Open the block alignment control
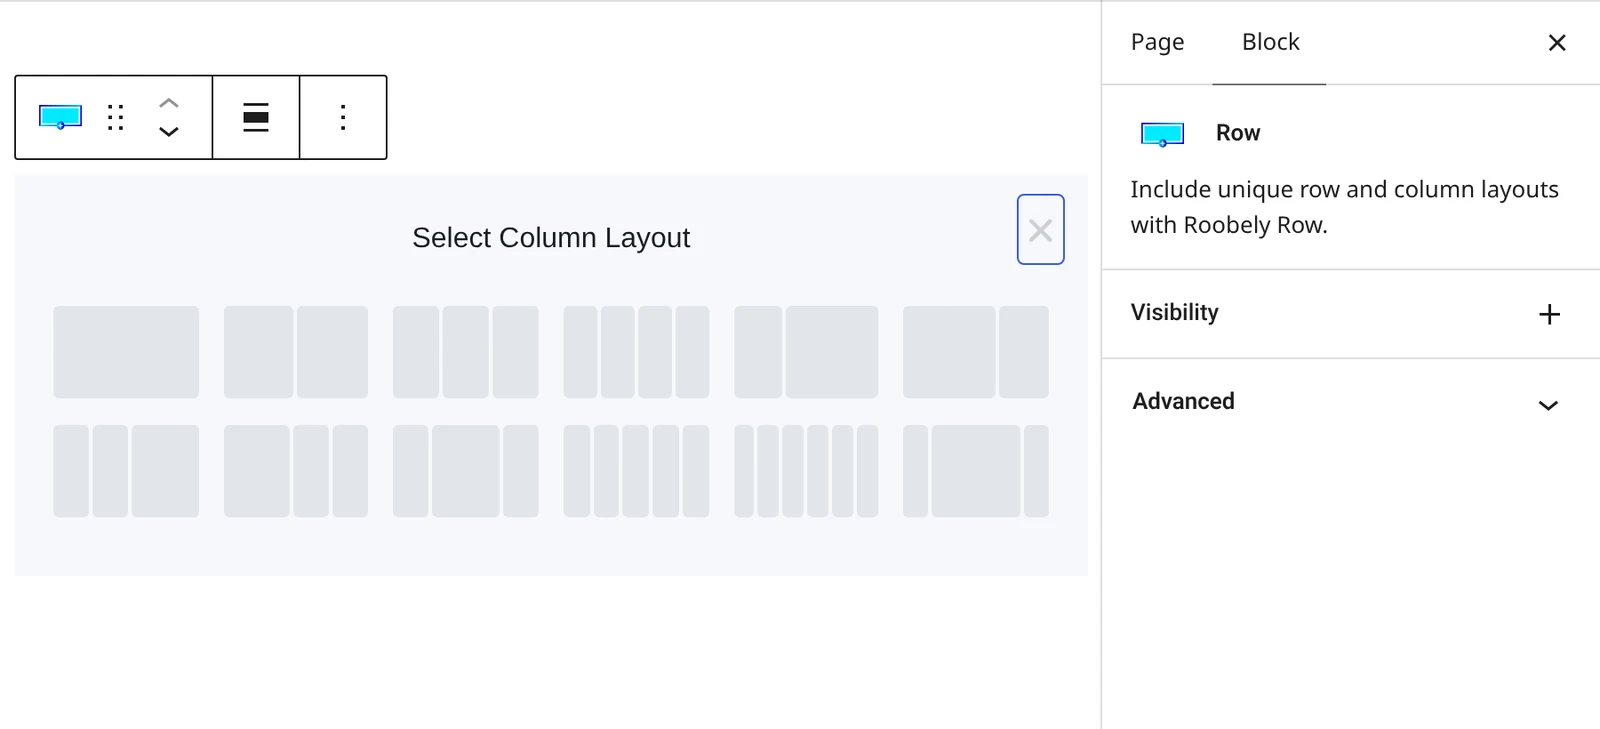 tap(256, 117)
